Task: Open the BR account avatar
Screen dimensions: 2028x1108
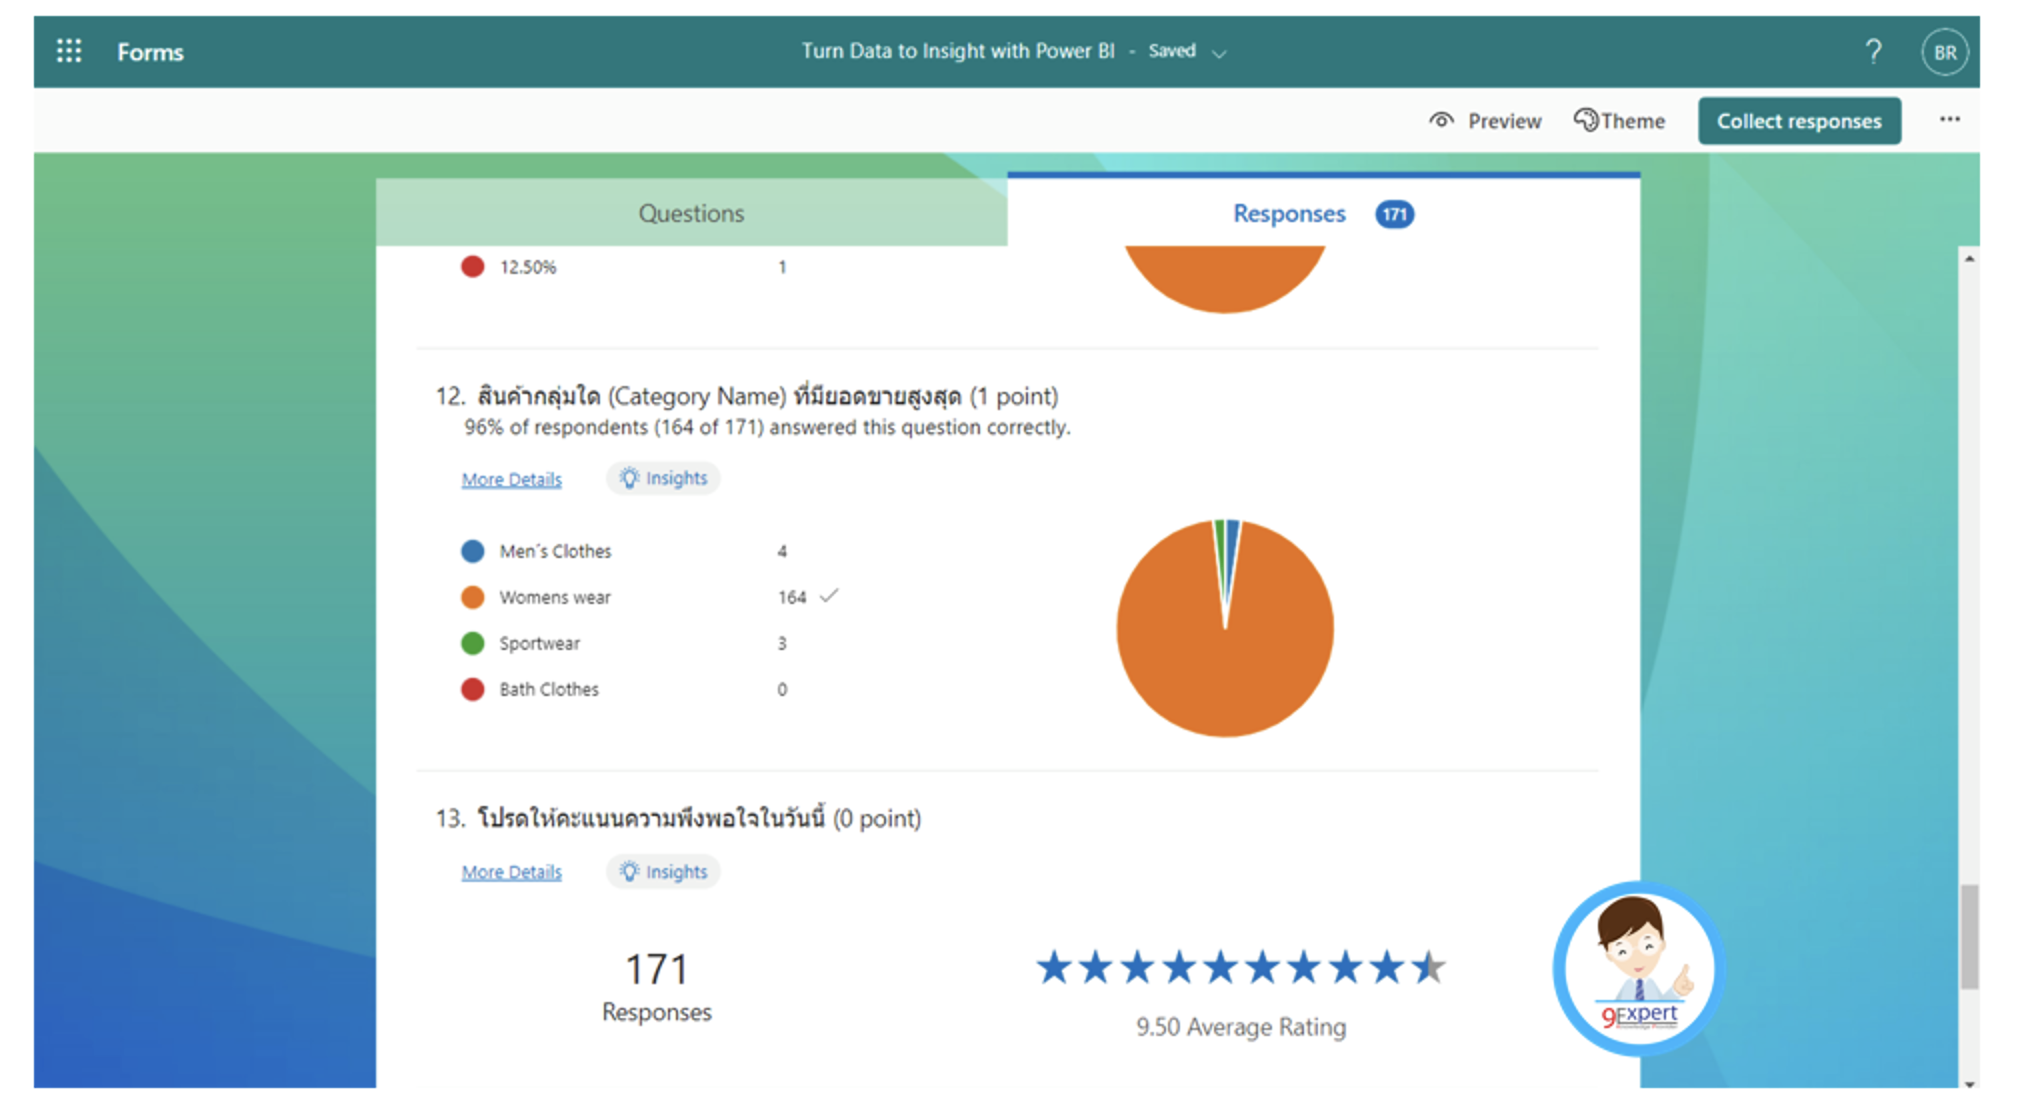Action: pos(1945,51)
